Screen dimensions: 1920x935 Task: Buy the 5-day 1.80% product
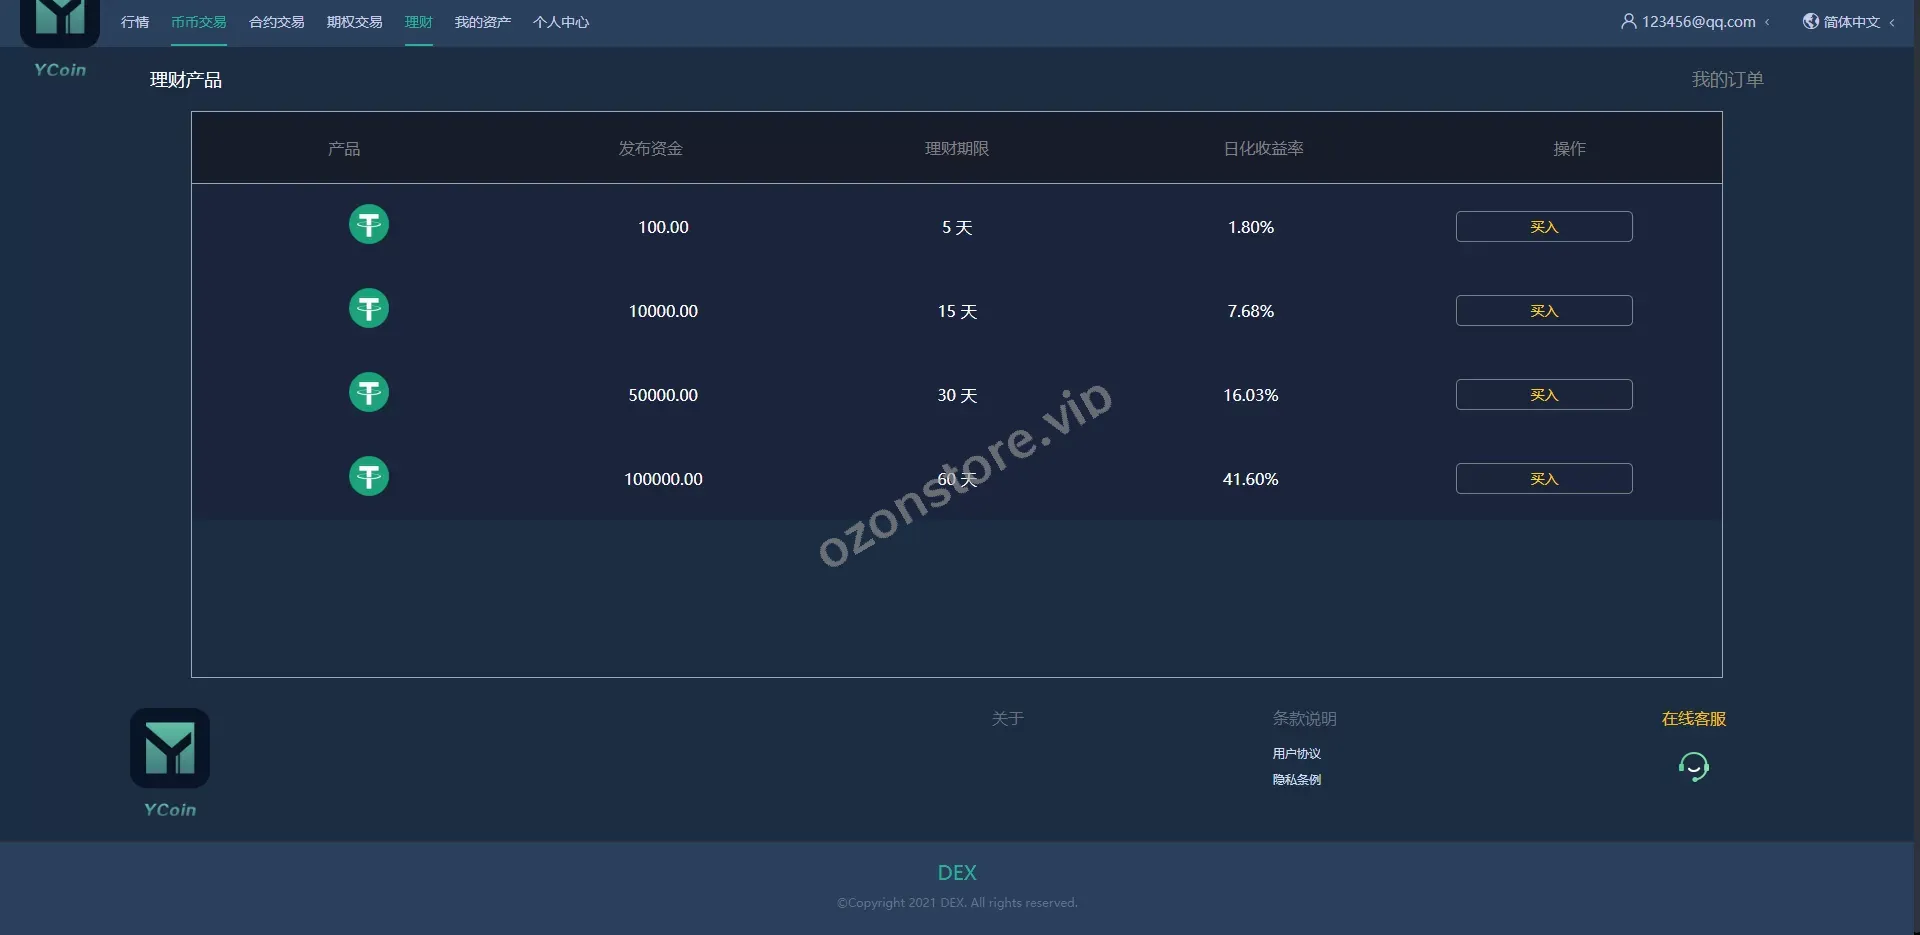(1543, 227)
